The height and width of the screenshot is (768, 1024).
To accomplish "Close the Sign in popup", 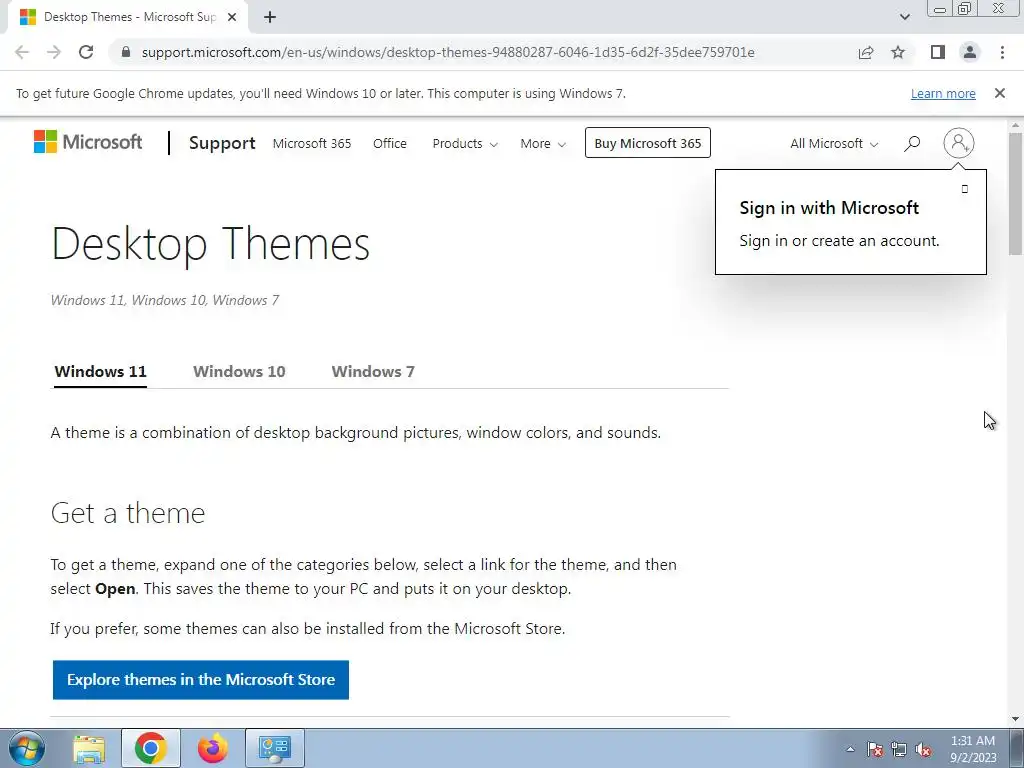I will 965,189.
